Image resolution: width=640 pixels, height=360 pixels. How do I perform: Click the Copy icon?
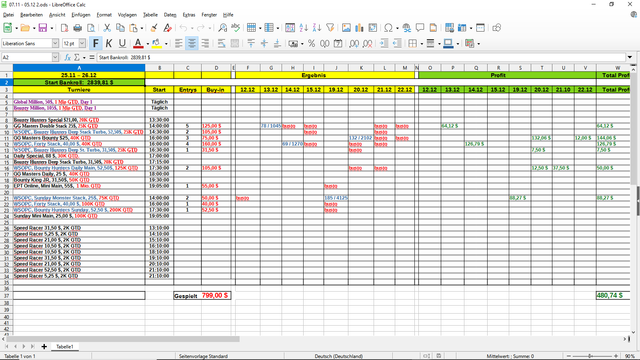120,28
